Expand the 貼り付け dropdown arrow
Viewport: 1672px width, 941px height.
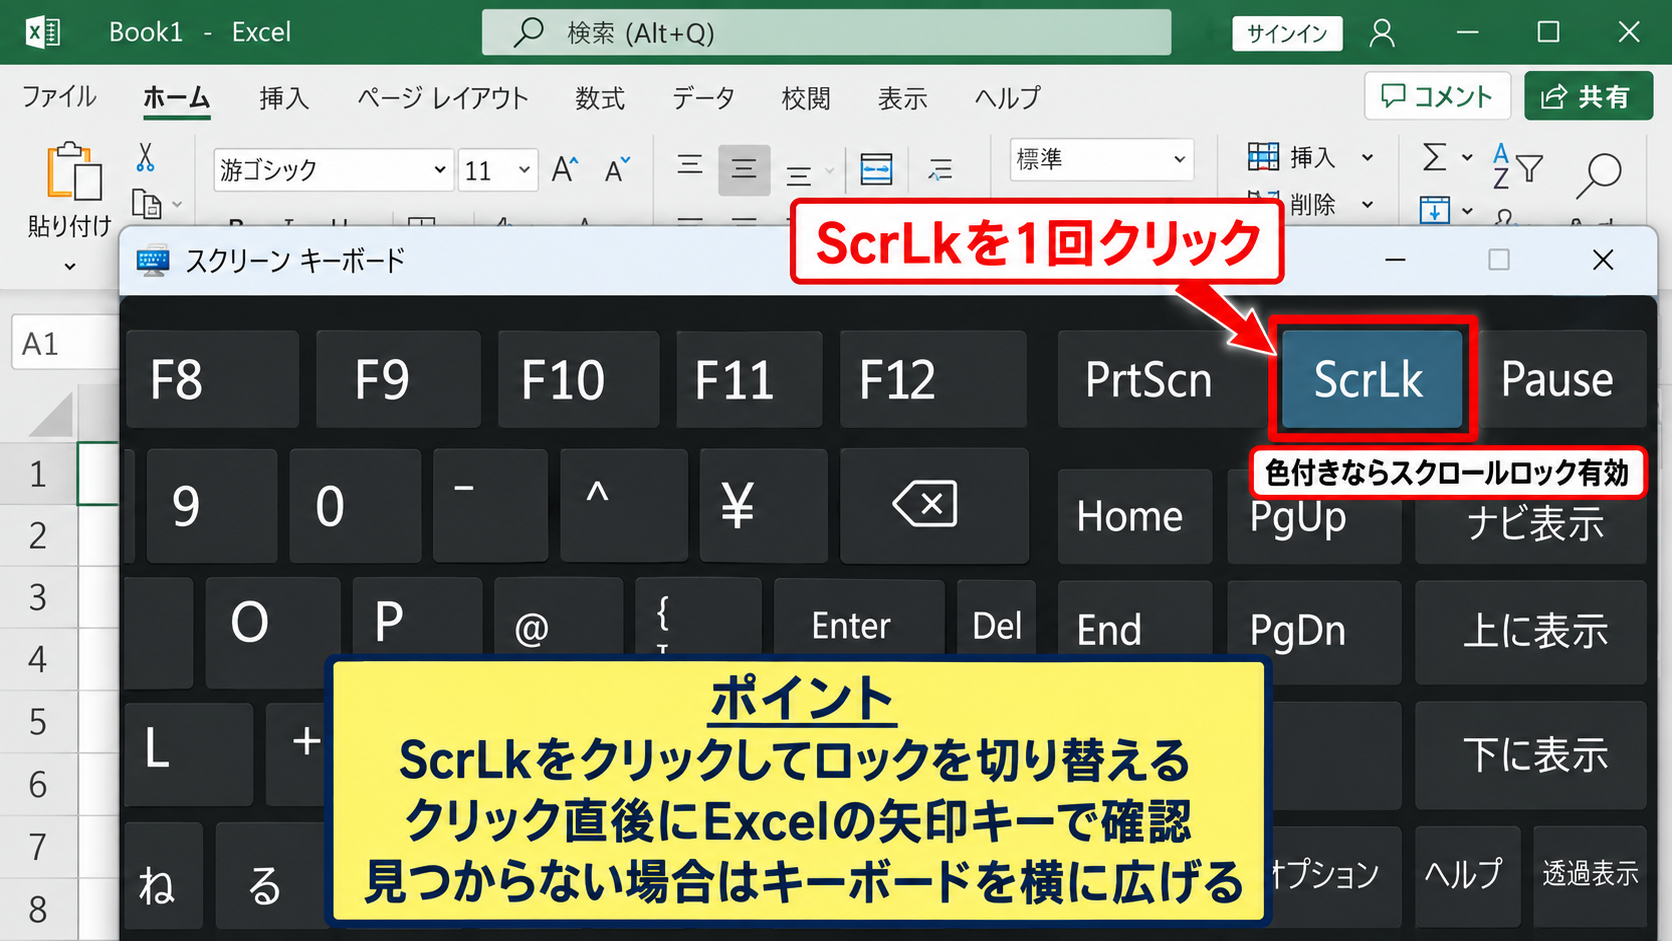click(69, 266)
